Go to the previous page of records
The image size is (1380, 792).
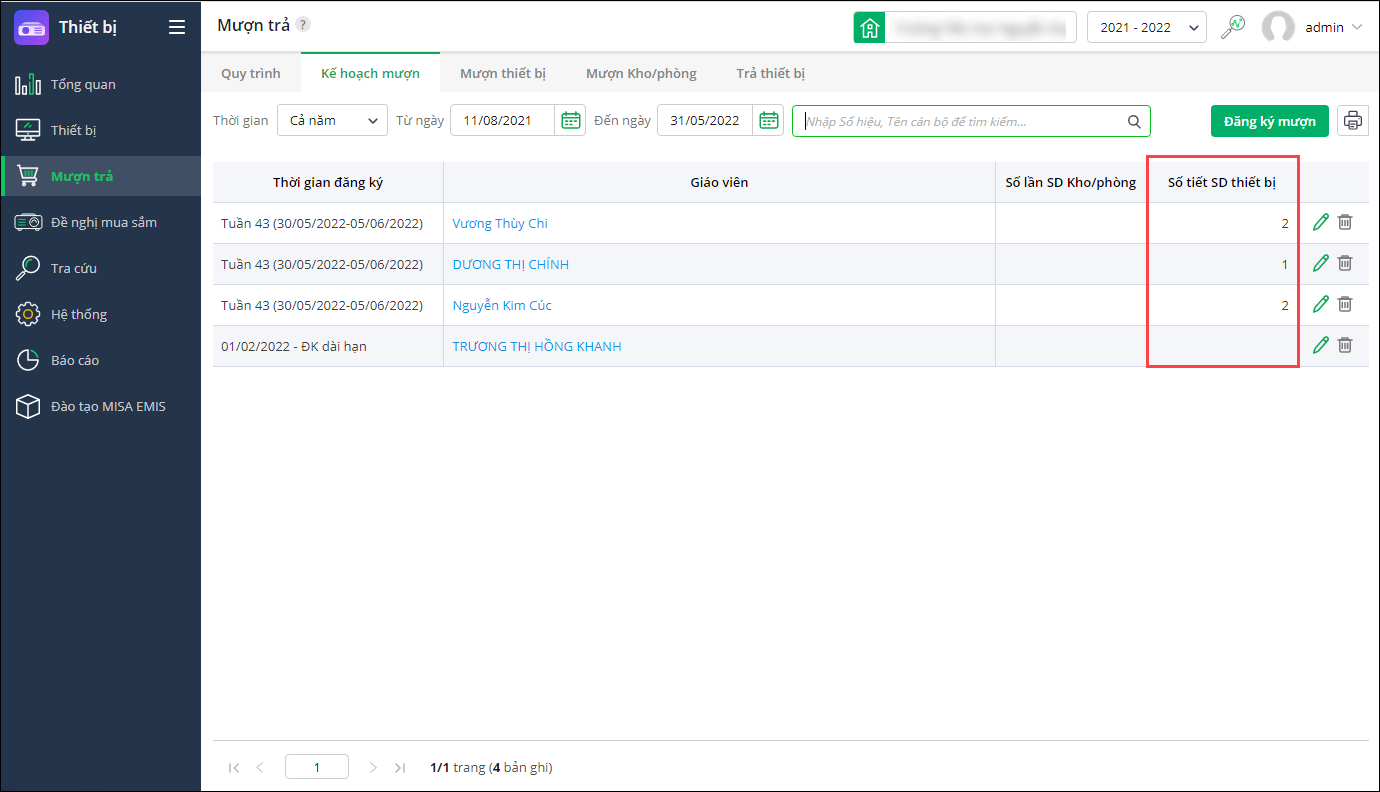tap(260, 767)
